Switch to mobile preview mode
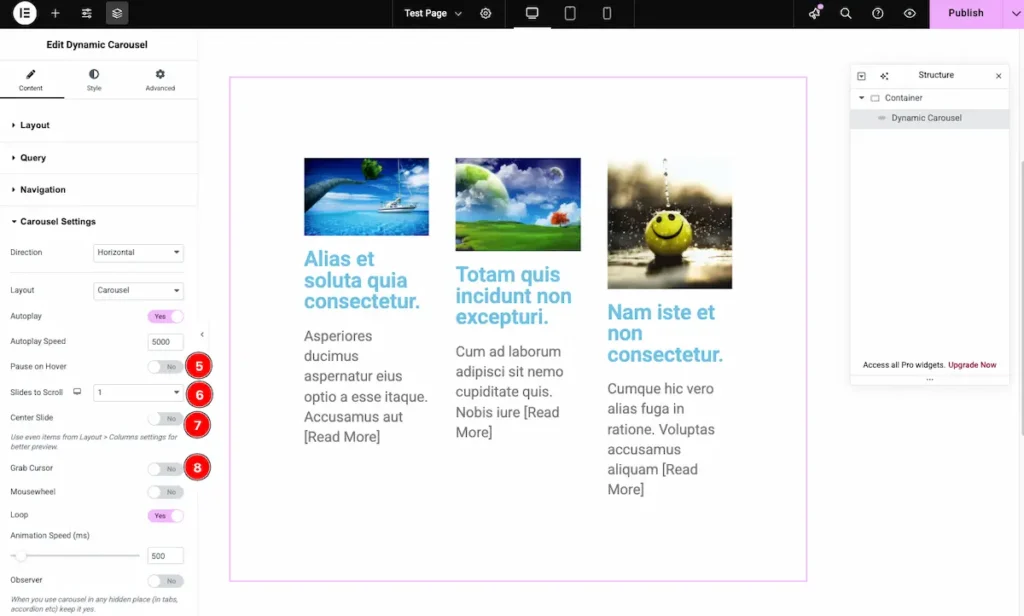The height and width of the screenshot is (616, 1024). click(607, 13)
